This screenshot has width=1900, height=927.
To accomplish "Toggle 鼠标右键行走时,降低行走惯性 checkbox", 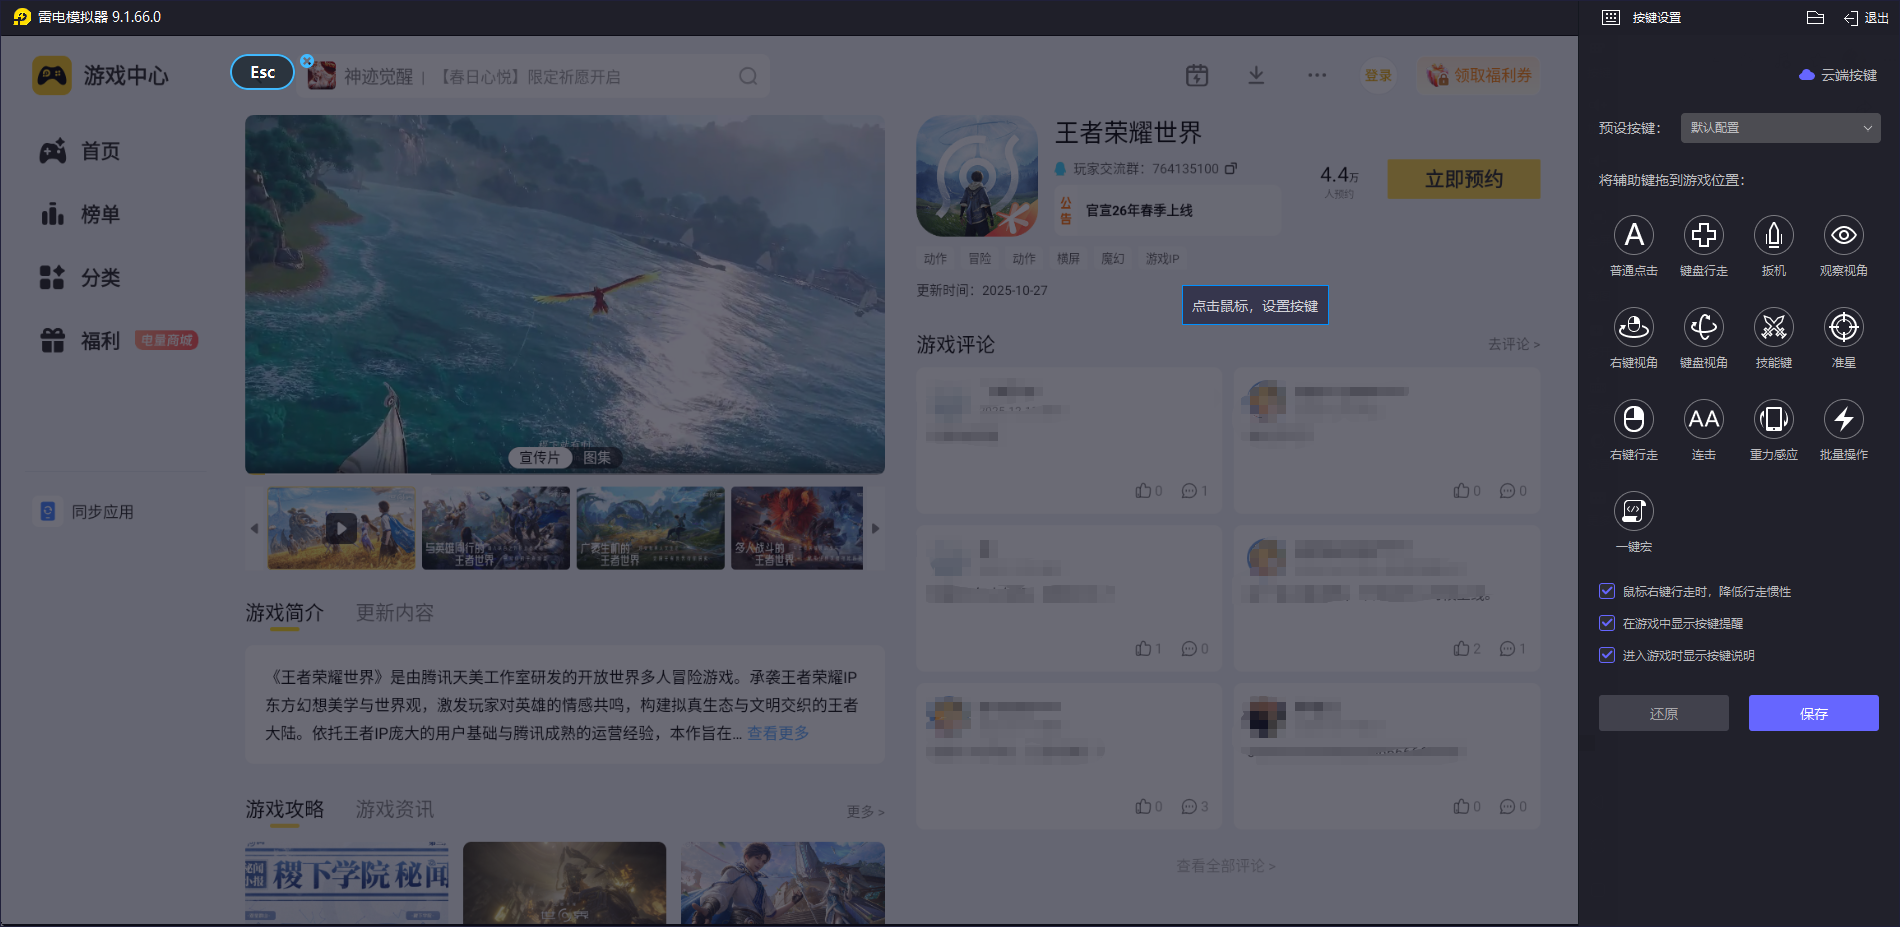I will pyautogui.click(x=1607, y=592).
